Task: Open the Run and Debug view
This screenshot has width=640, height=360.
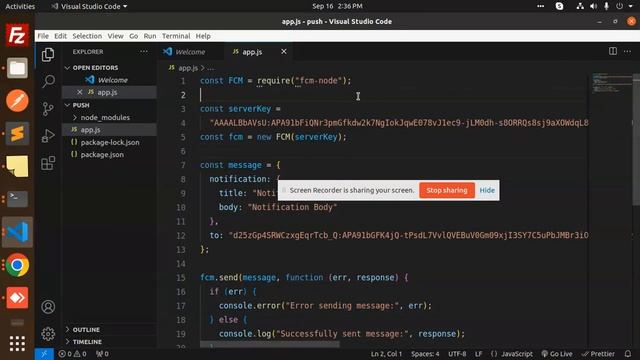Action: coord(48,136)
